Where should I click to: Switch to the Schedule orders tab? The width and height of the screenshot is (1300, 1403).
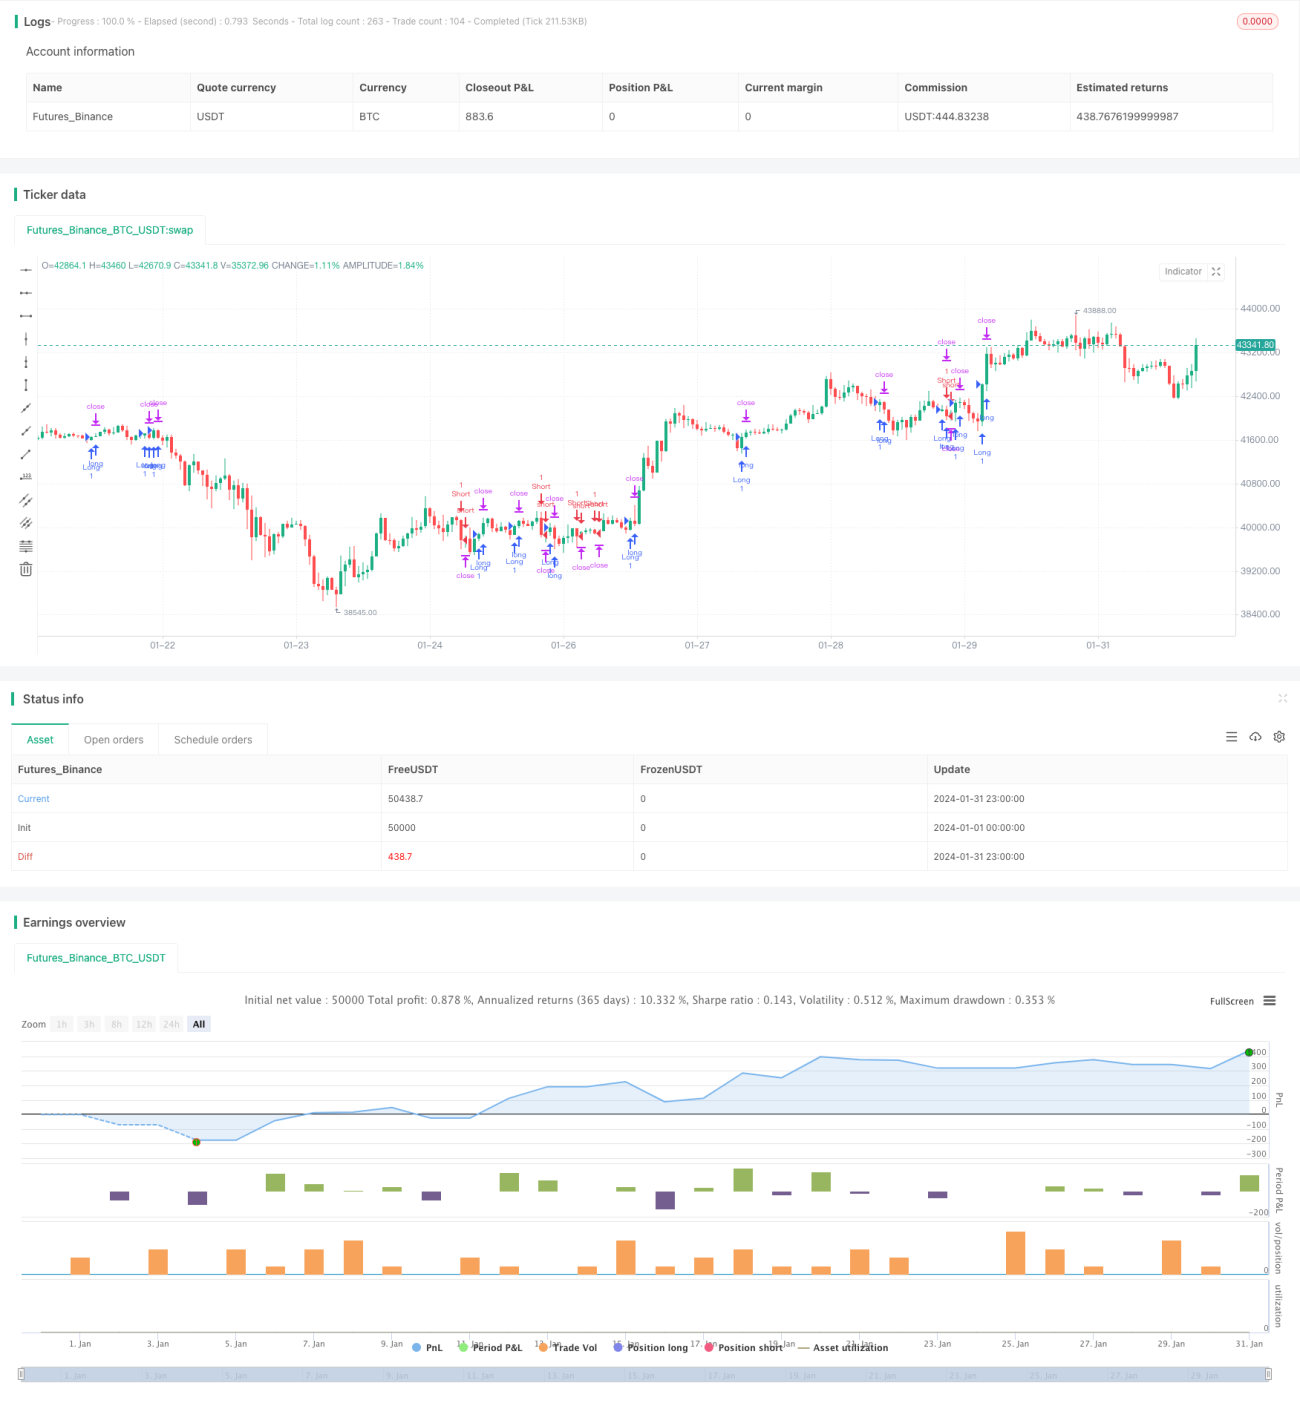213,740
